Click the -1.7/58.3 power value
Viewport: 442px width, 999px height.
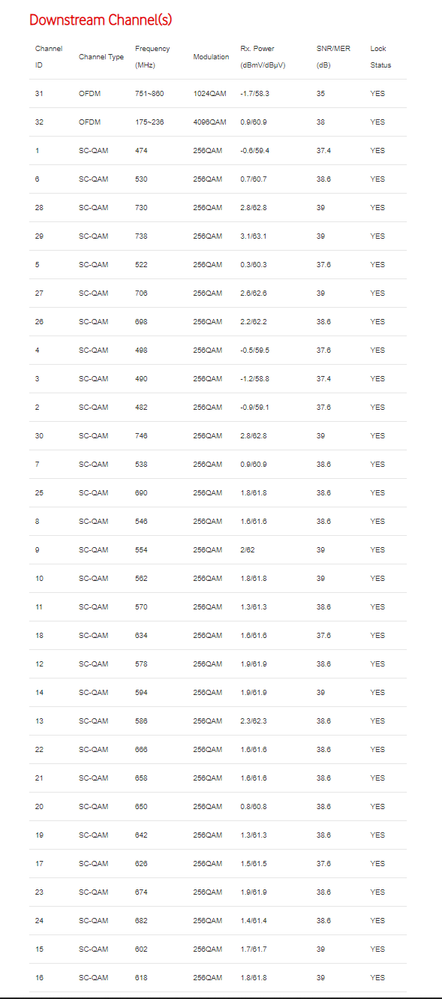click(x=255, y=94)
